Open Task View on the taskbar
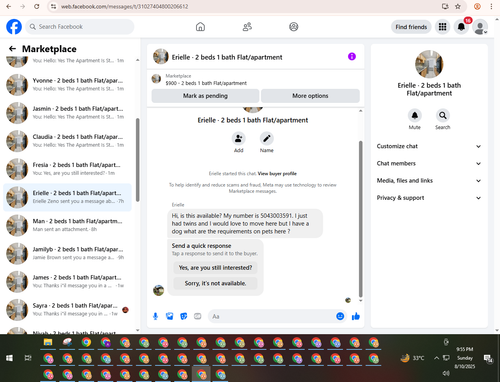 coord(28,358)
